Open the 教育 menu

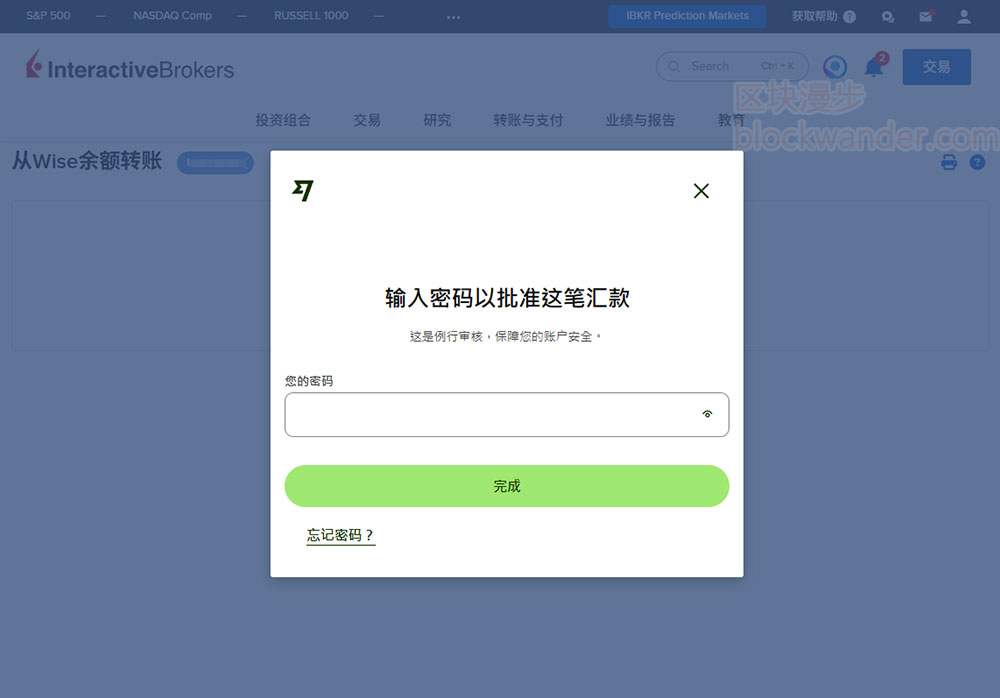[731, 120]
